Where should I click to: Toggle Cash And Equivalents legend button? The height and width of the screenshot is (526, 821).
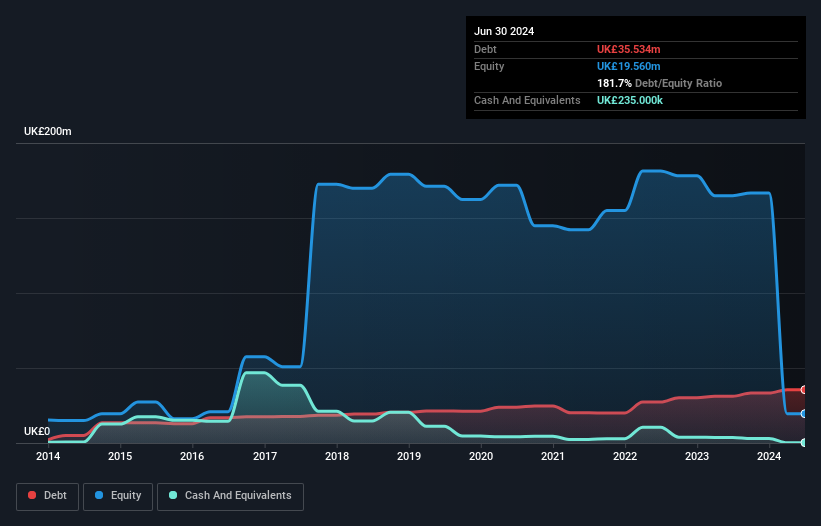[230, 496]
